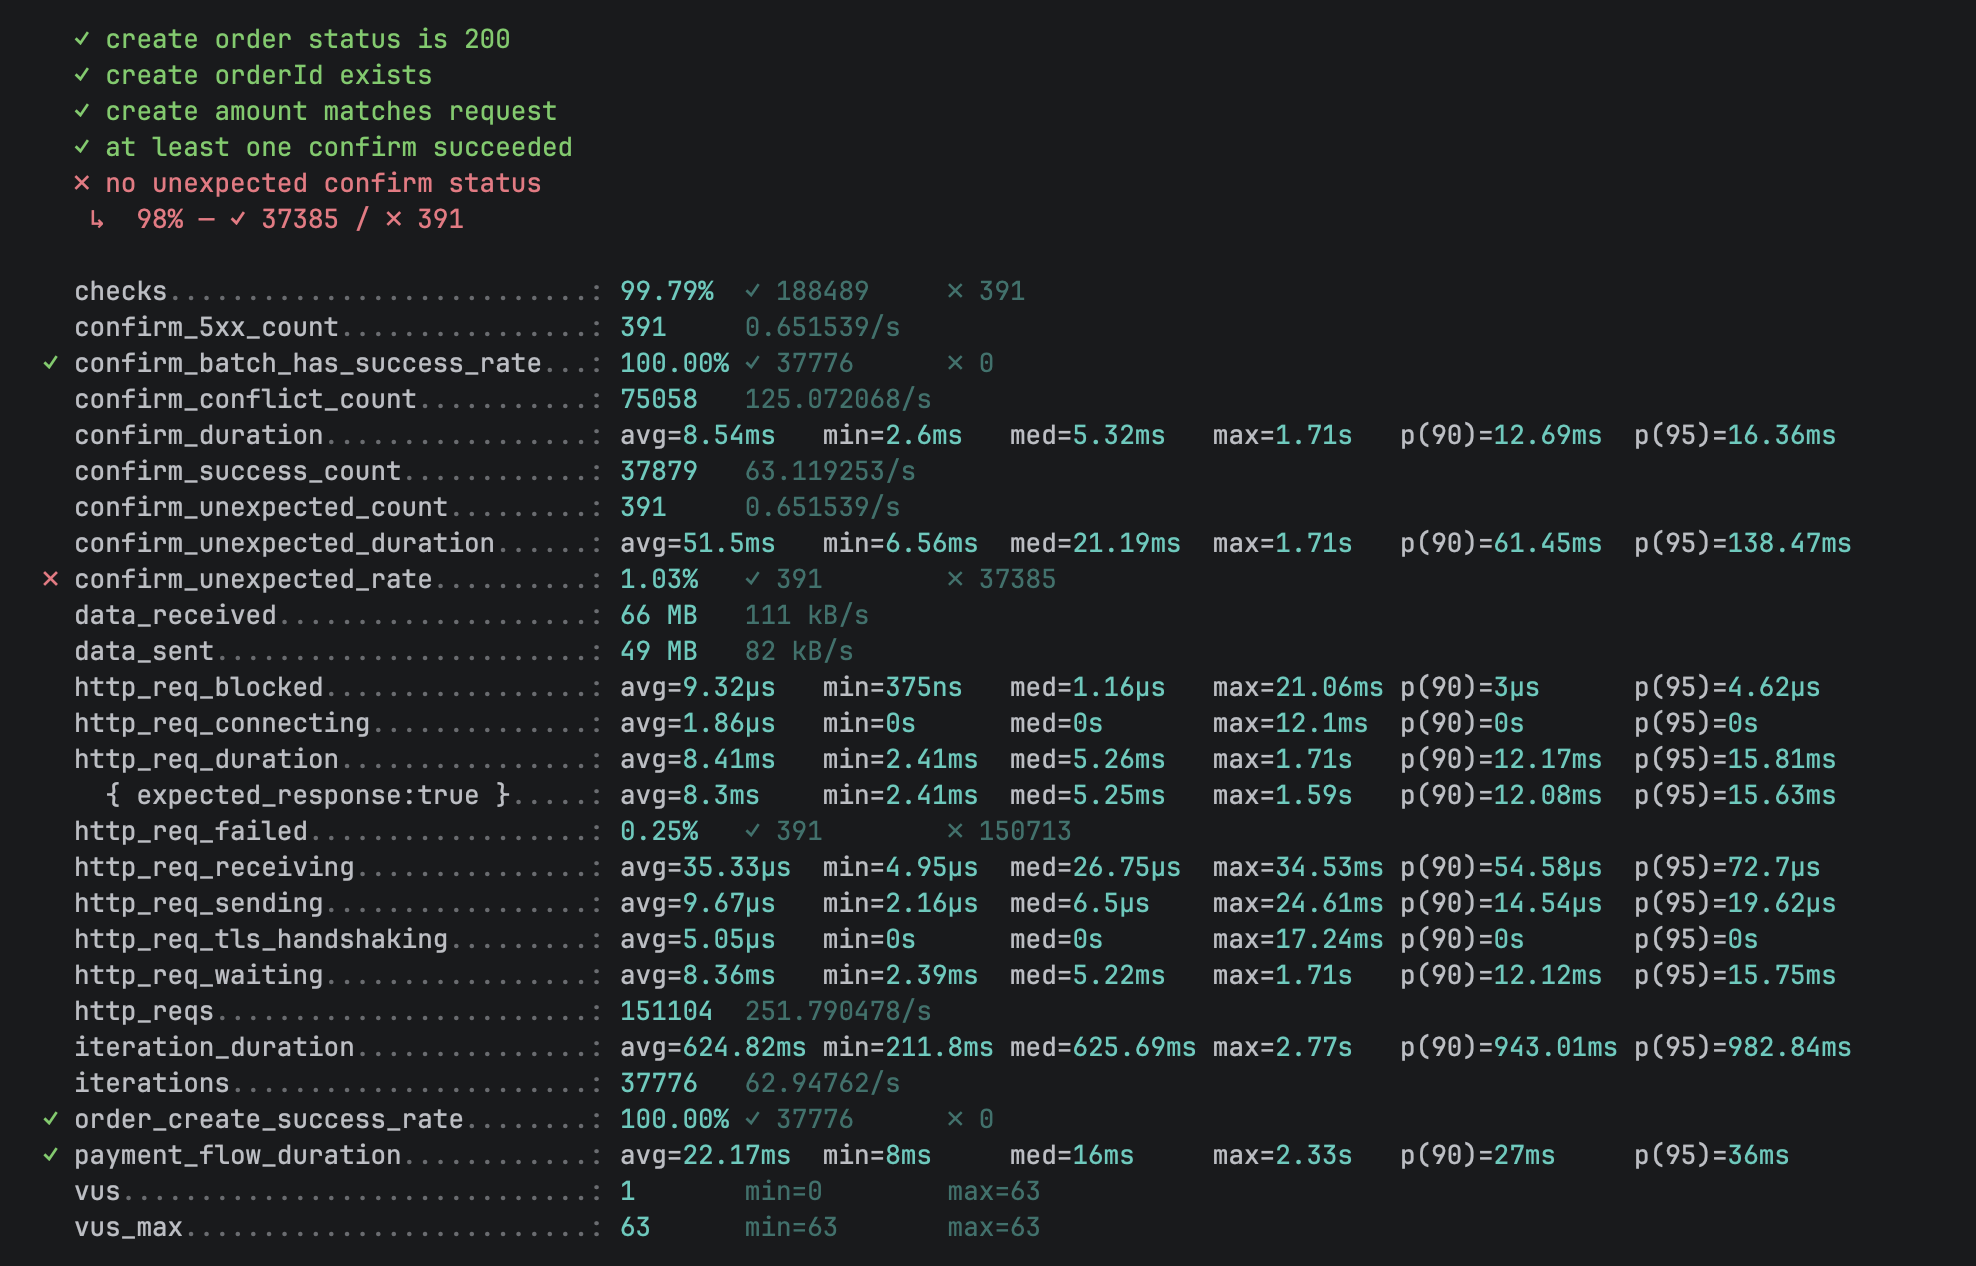Click green check next to order_create_success_rate
Image resolution: width=1976 pixels, height=1266 pixels.
coord(50,1119)
